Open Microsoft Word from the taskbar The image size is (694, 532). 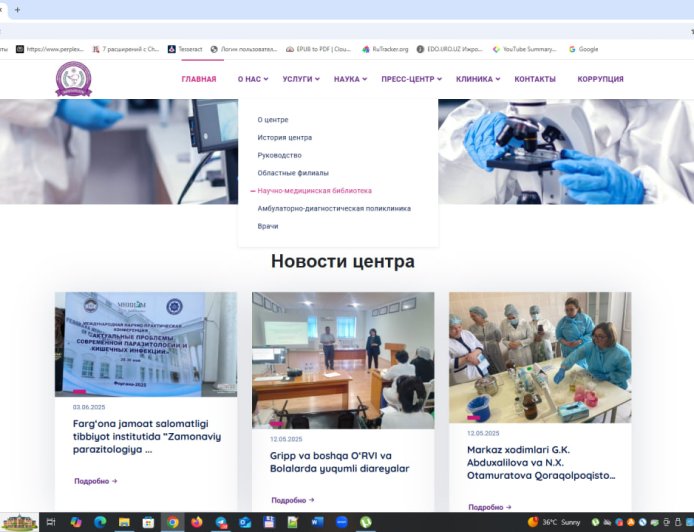pyautogui.click(x=317, y=522)
